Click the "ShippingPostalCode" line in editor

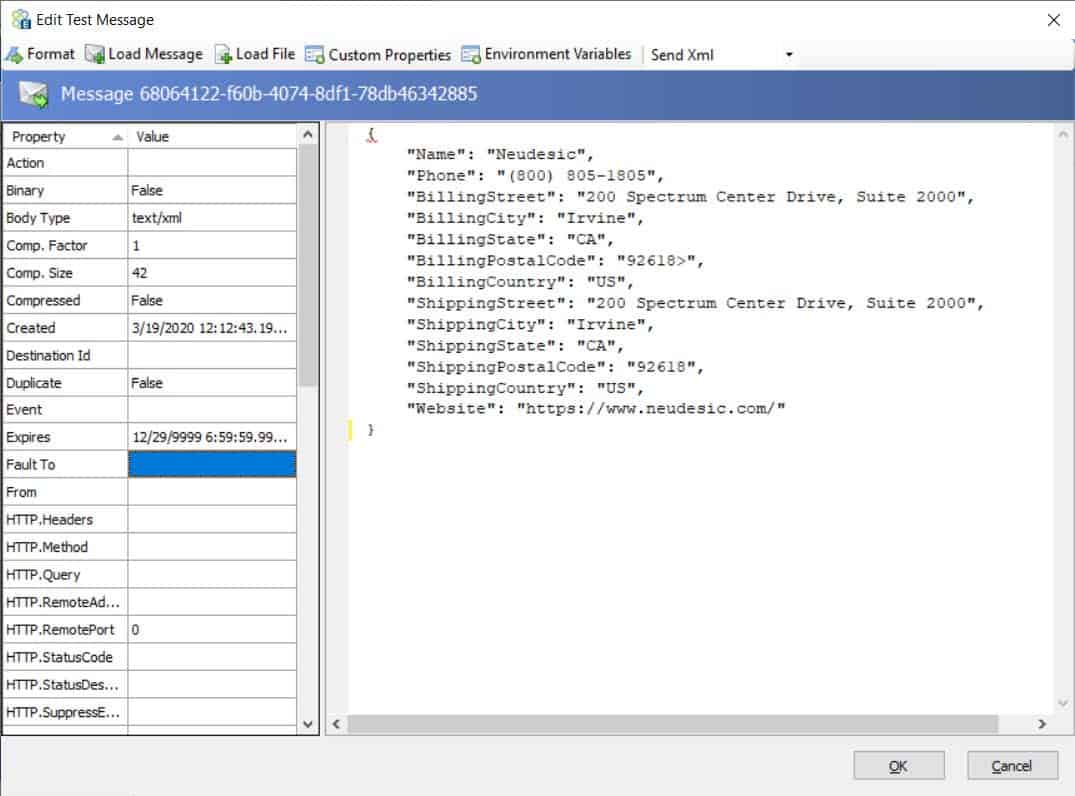point(555,367)
